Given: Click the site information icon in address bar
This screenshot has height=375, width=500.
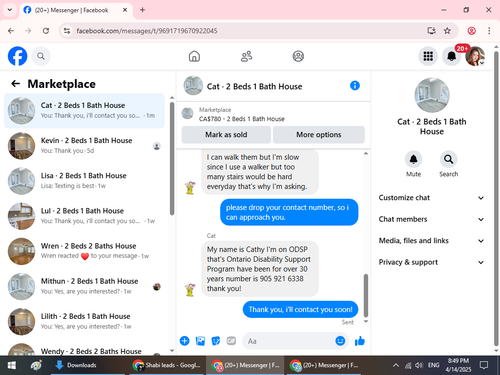Looking at the screenshot, I should click(x=67, y=31).
